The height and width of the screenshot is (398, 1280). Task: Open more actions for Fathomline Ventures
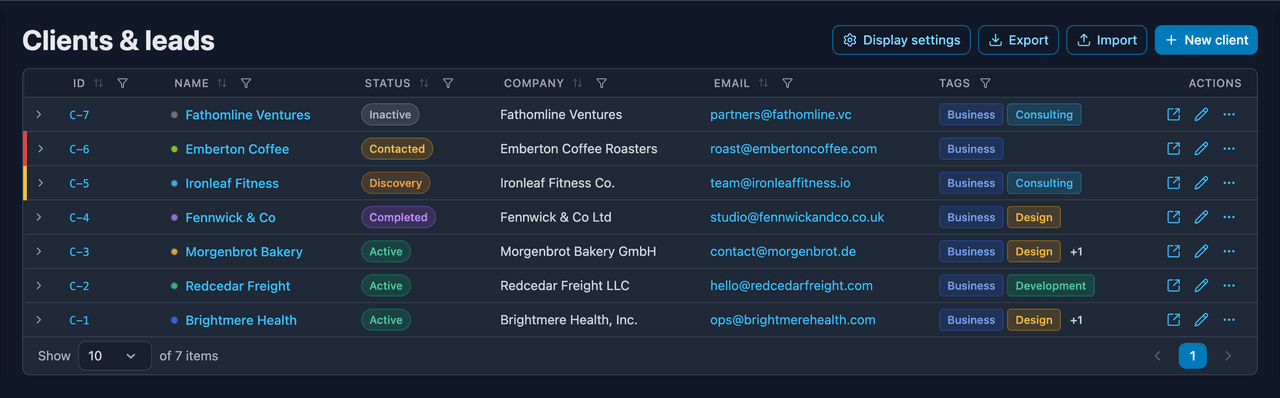point(1229,115)
